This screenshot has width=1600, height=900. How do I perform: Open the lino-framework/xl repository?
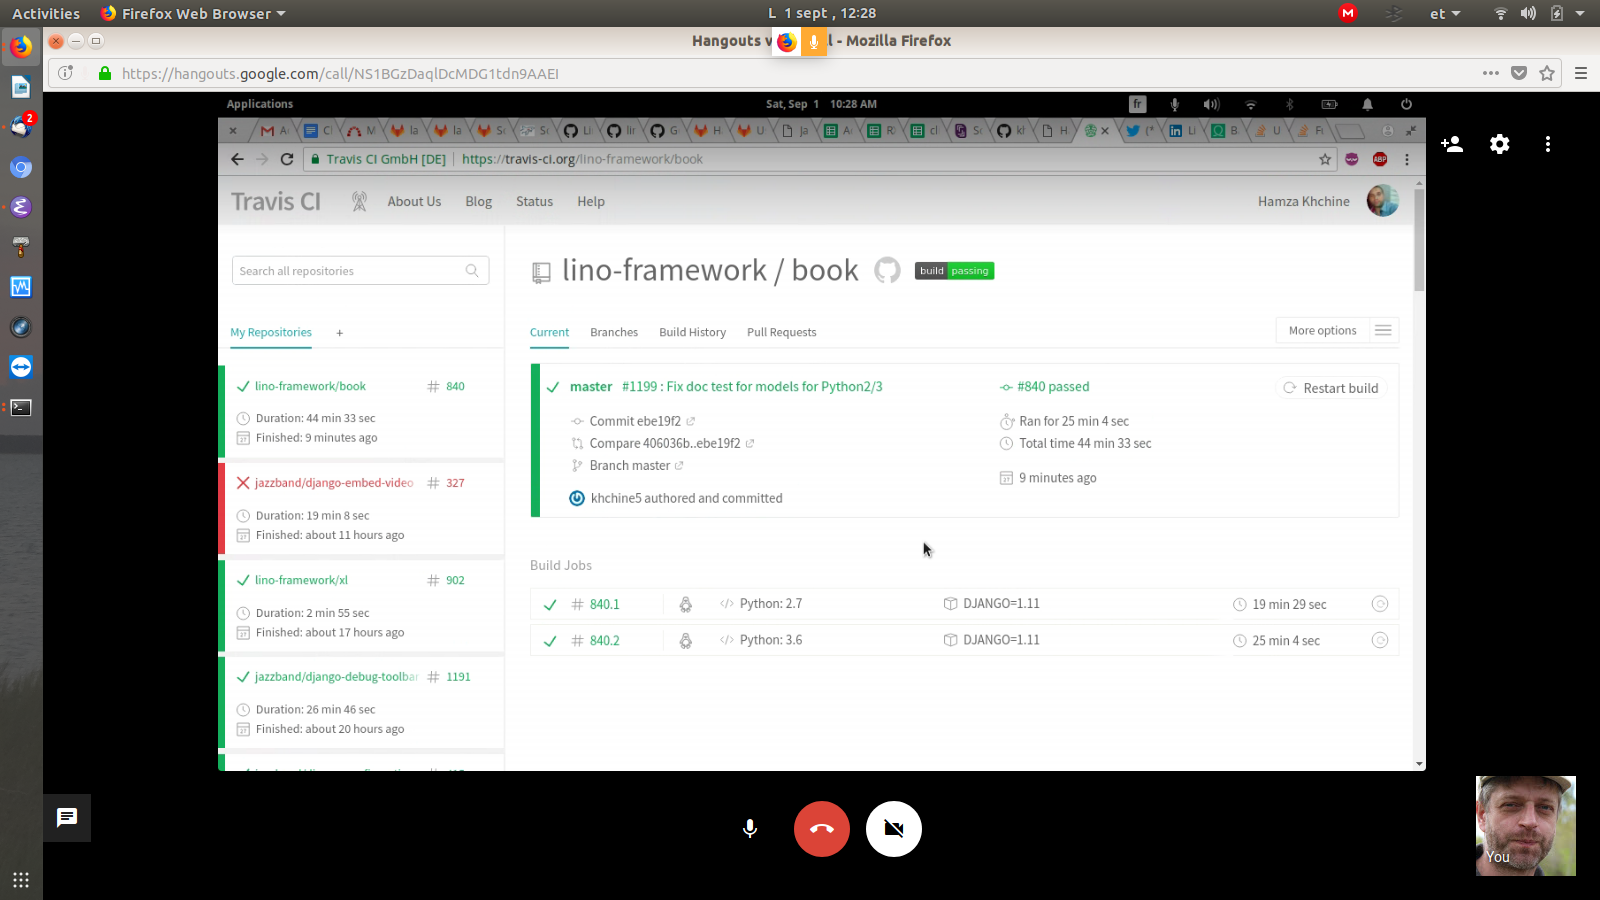click(x=301, y=580)
